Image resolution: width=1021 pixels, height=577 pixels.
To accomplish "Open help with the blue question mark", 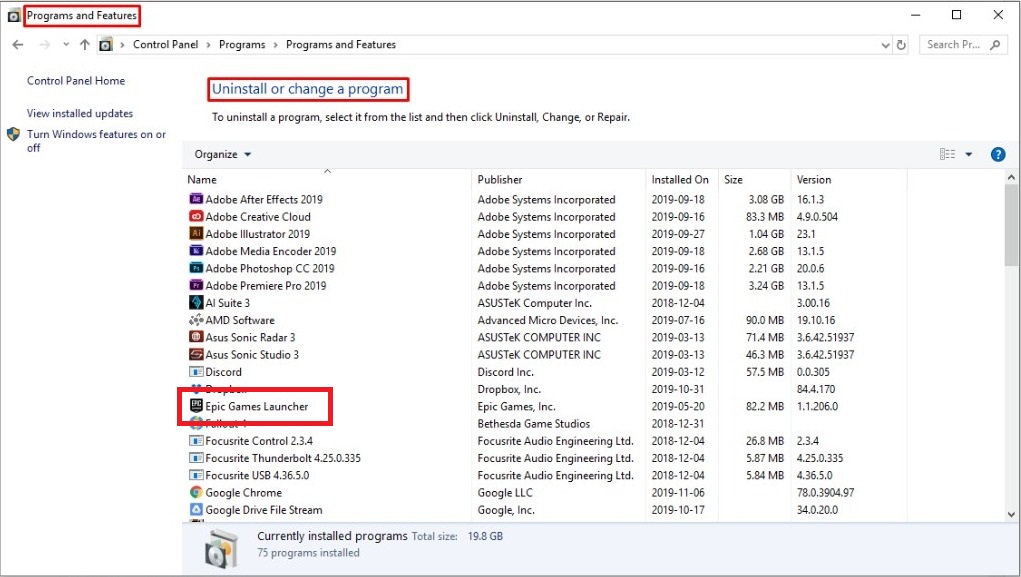I will click(x=997, y=154).
